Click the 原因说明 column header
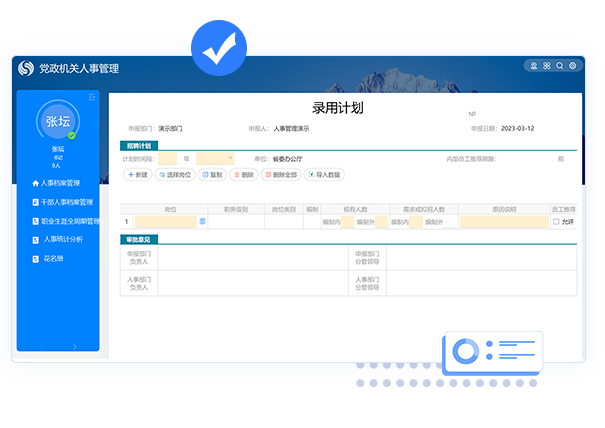 504,209
